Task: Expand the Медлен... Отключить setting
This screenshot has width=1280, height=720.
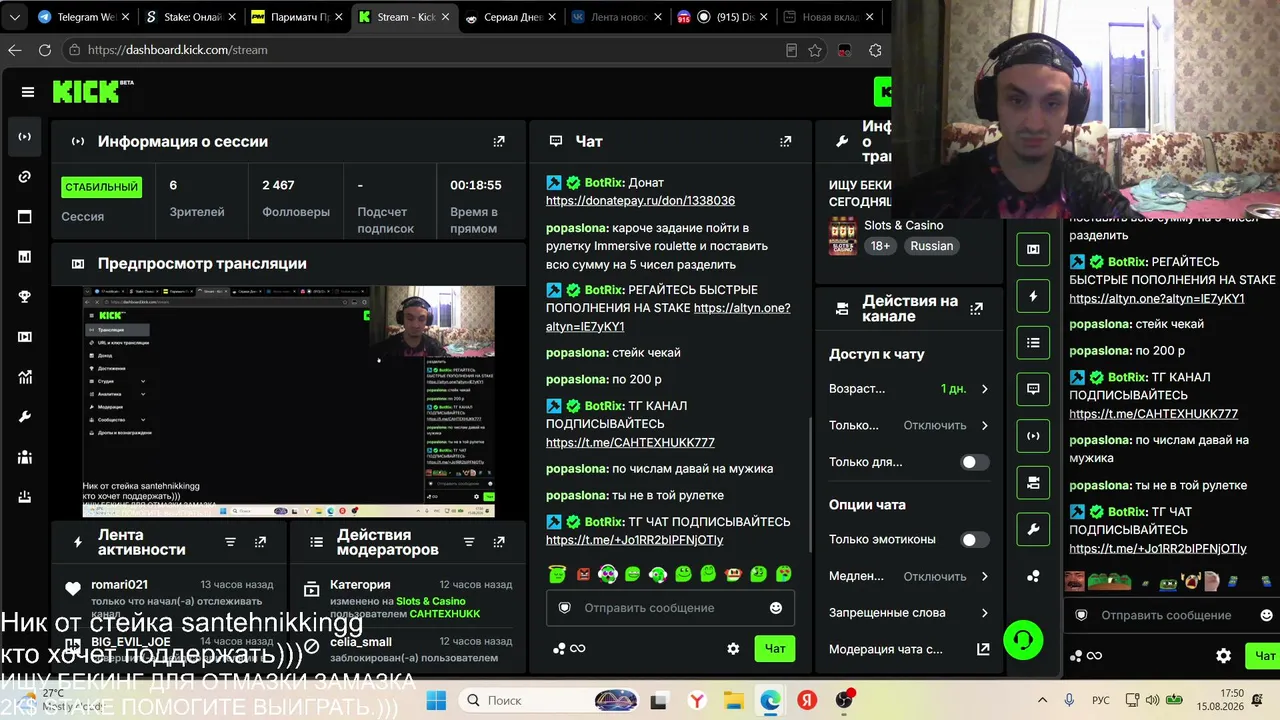Action: point(909,576)
